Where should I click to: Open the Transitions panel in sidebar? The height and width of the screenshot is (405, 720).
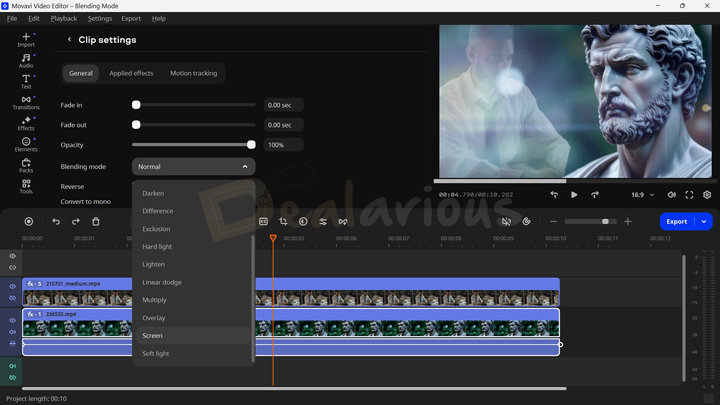coord(26,100)
